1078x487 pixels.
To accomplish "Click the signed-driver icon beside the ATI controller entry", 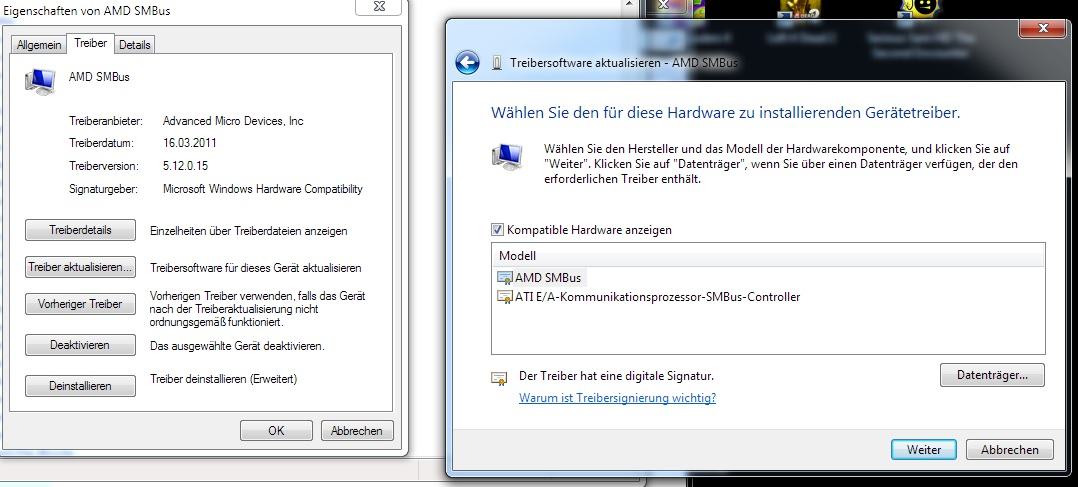I will point(505,297).
